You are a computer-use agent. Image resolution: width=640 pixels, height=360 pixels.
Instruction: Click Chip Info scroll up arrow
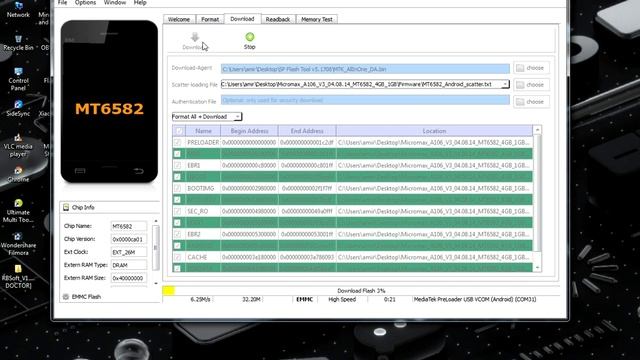point(156,221)
